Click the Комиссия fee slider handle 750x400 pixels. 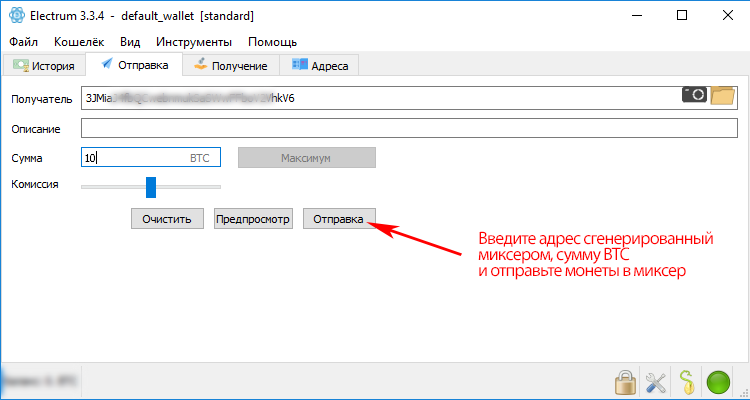(151, 187)
